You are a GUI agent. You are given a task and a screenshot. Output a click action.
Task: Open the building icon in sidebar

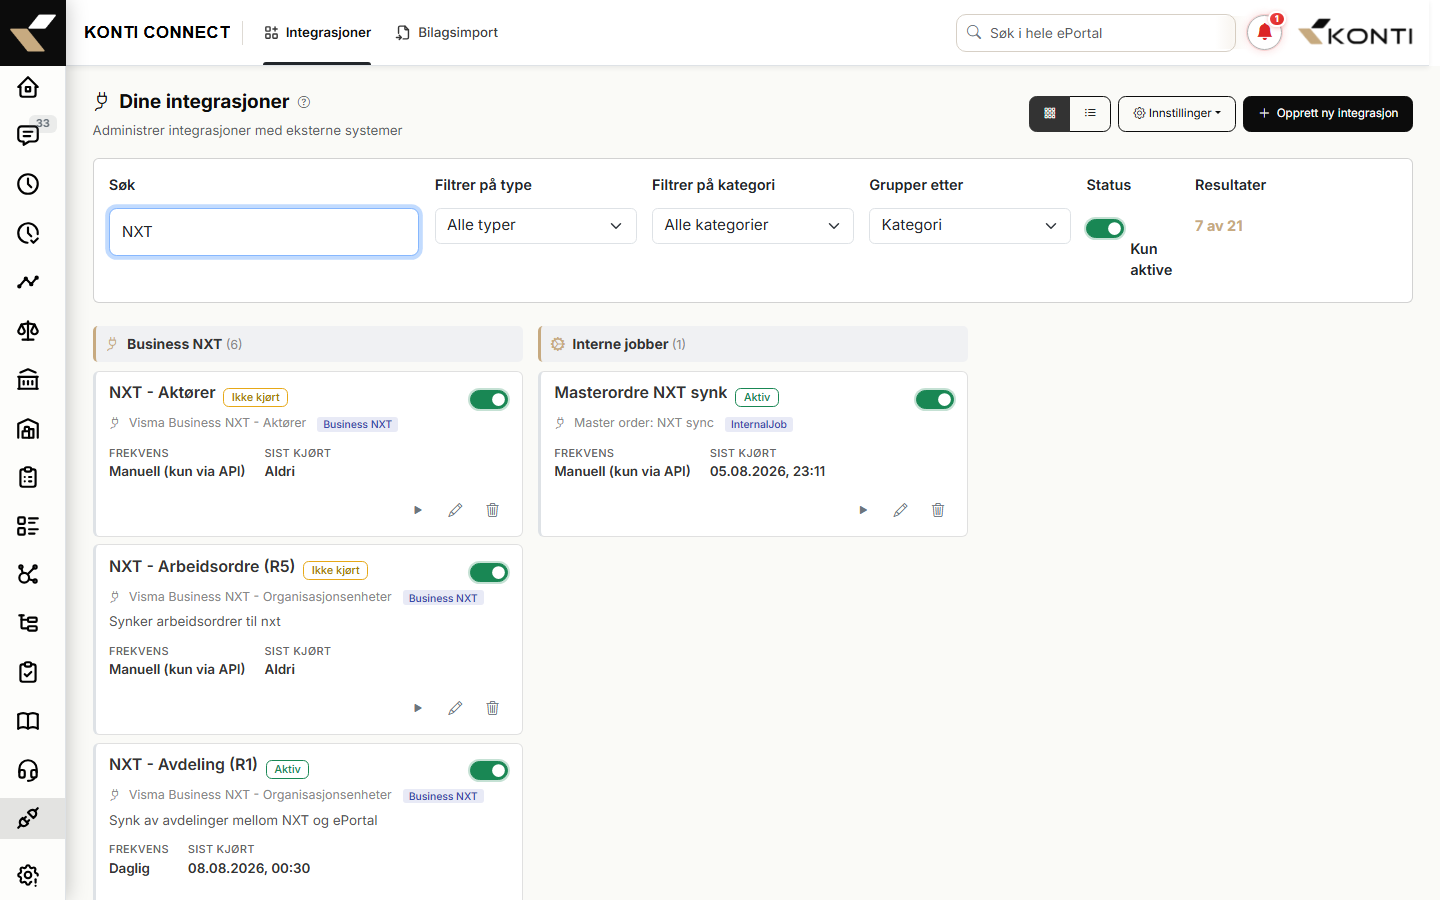click(x=28, y=429)
